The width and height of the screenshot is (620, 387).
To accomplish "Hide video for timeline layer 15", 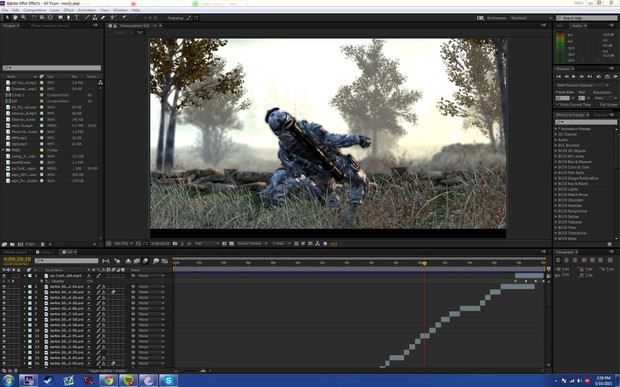I will pos(4,358).
